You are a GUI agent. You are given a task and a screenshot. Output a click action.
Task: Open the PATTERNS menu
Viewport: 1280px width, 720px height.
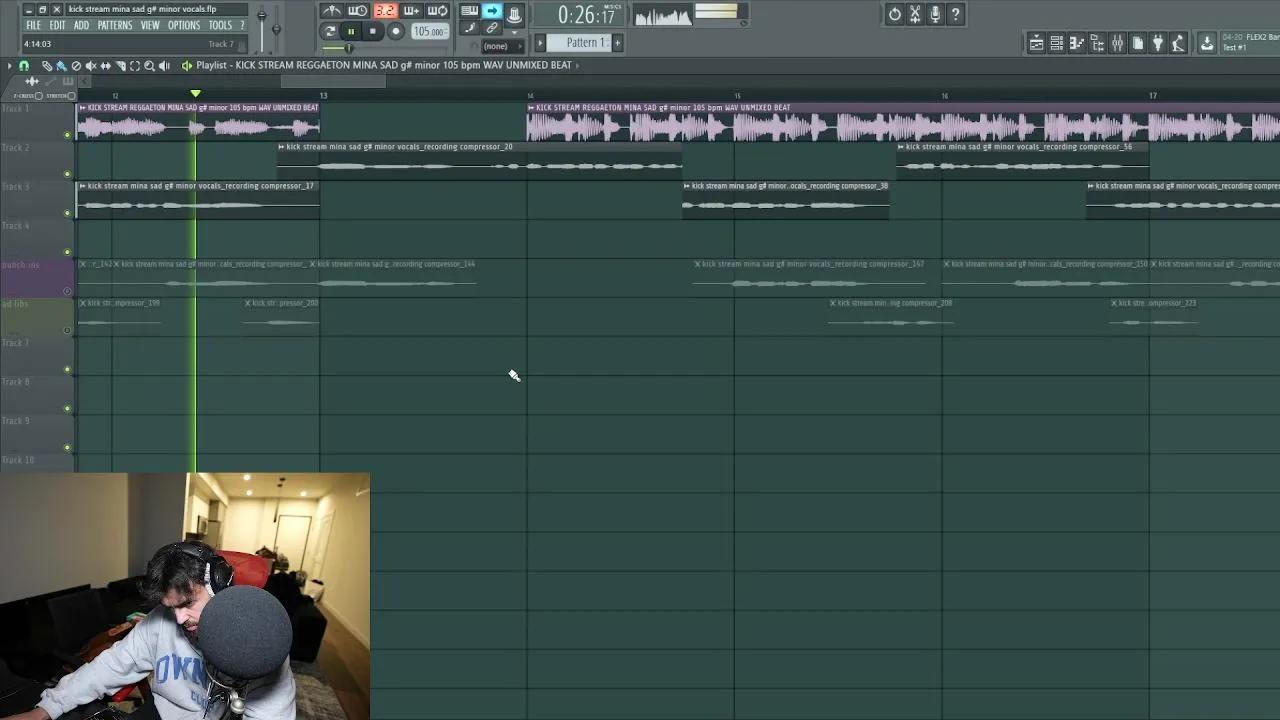(114, 25)
